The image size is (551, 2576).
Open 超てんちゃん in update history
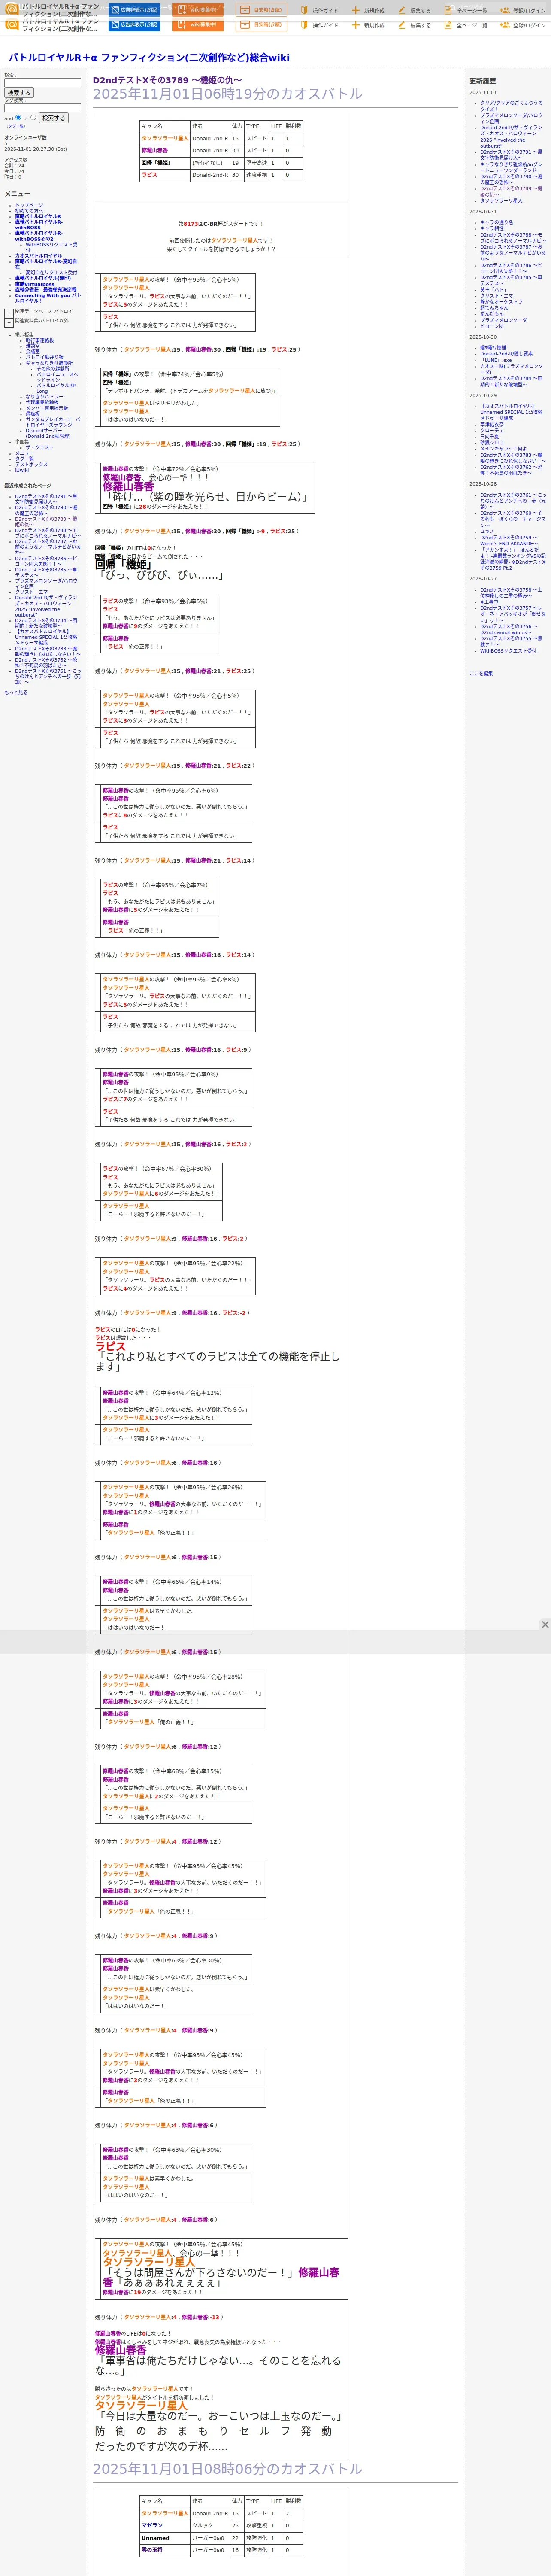point(494,307)
